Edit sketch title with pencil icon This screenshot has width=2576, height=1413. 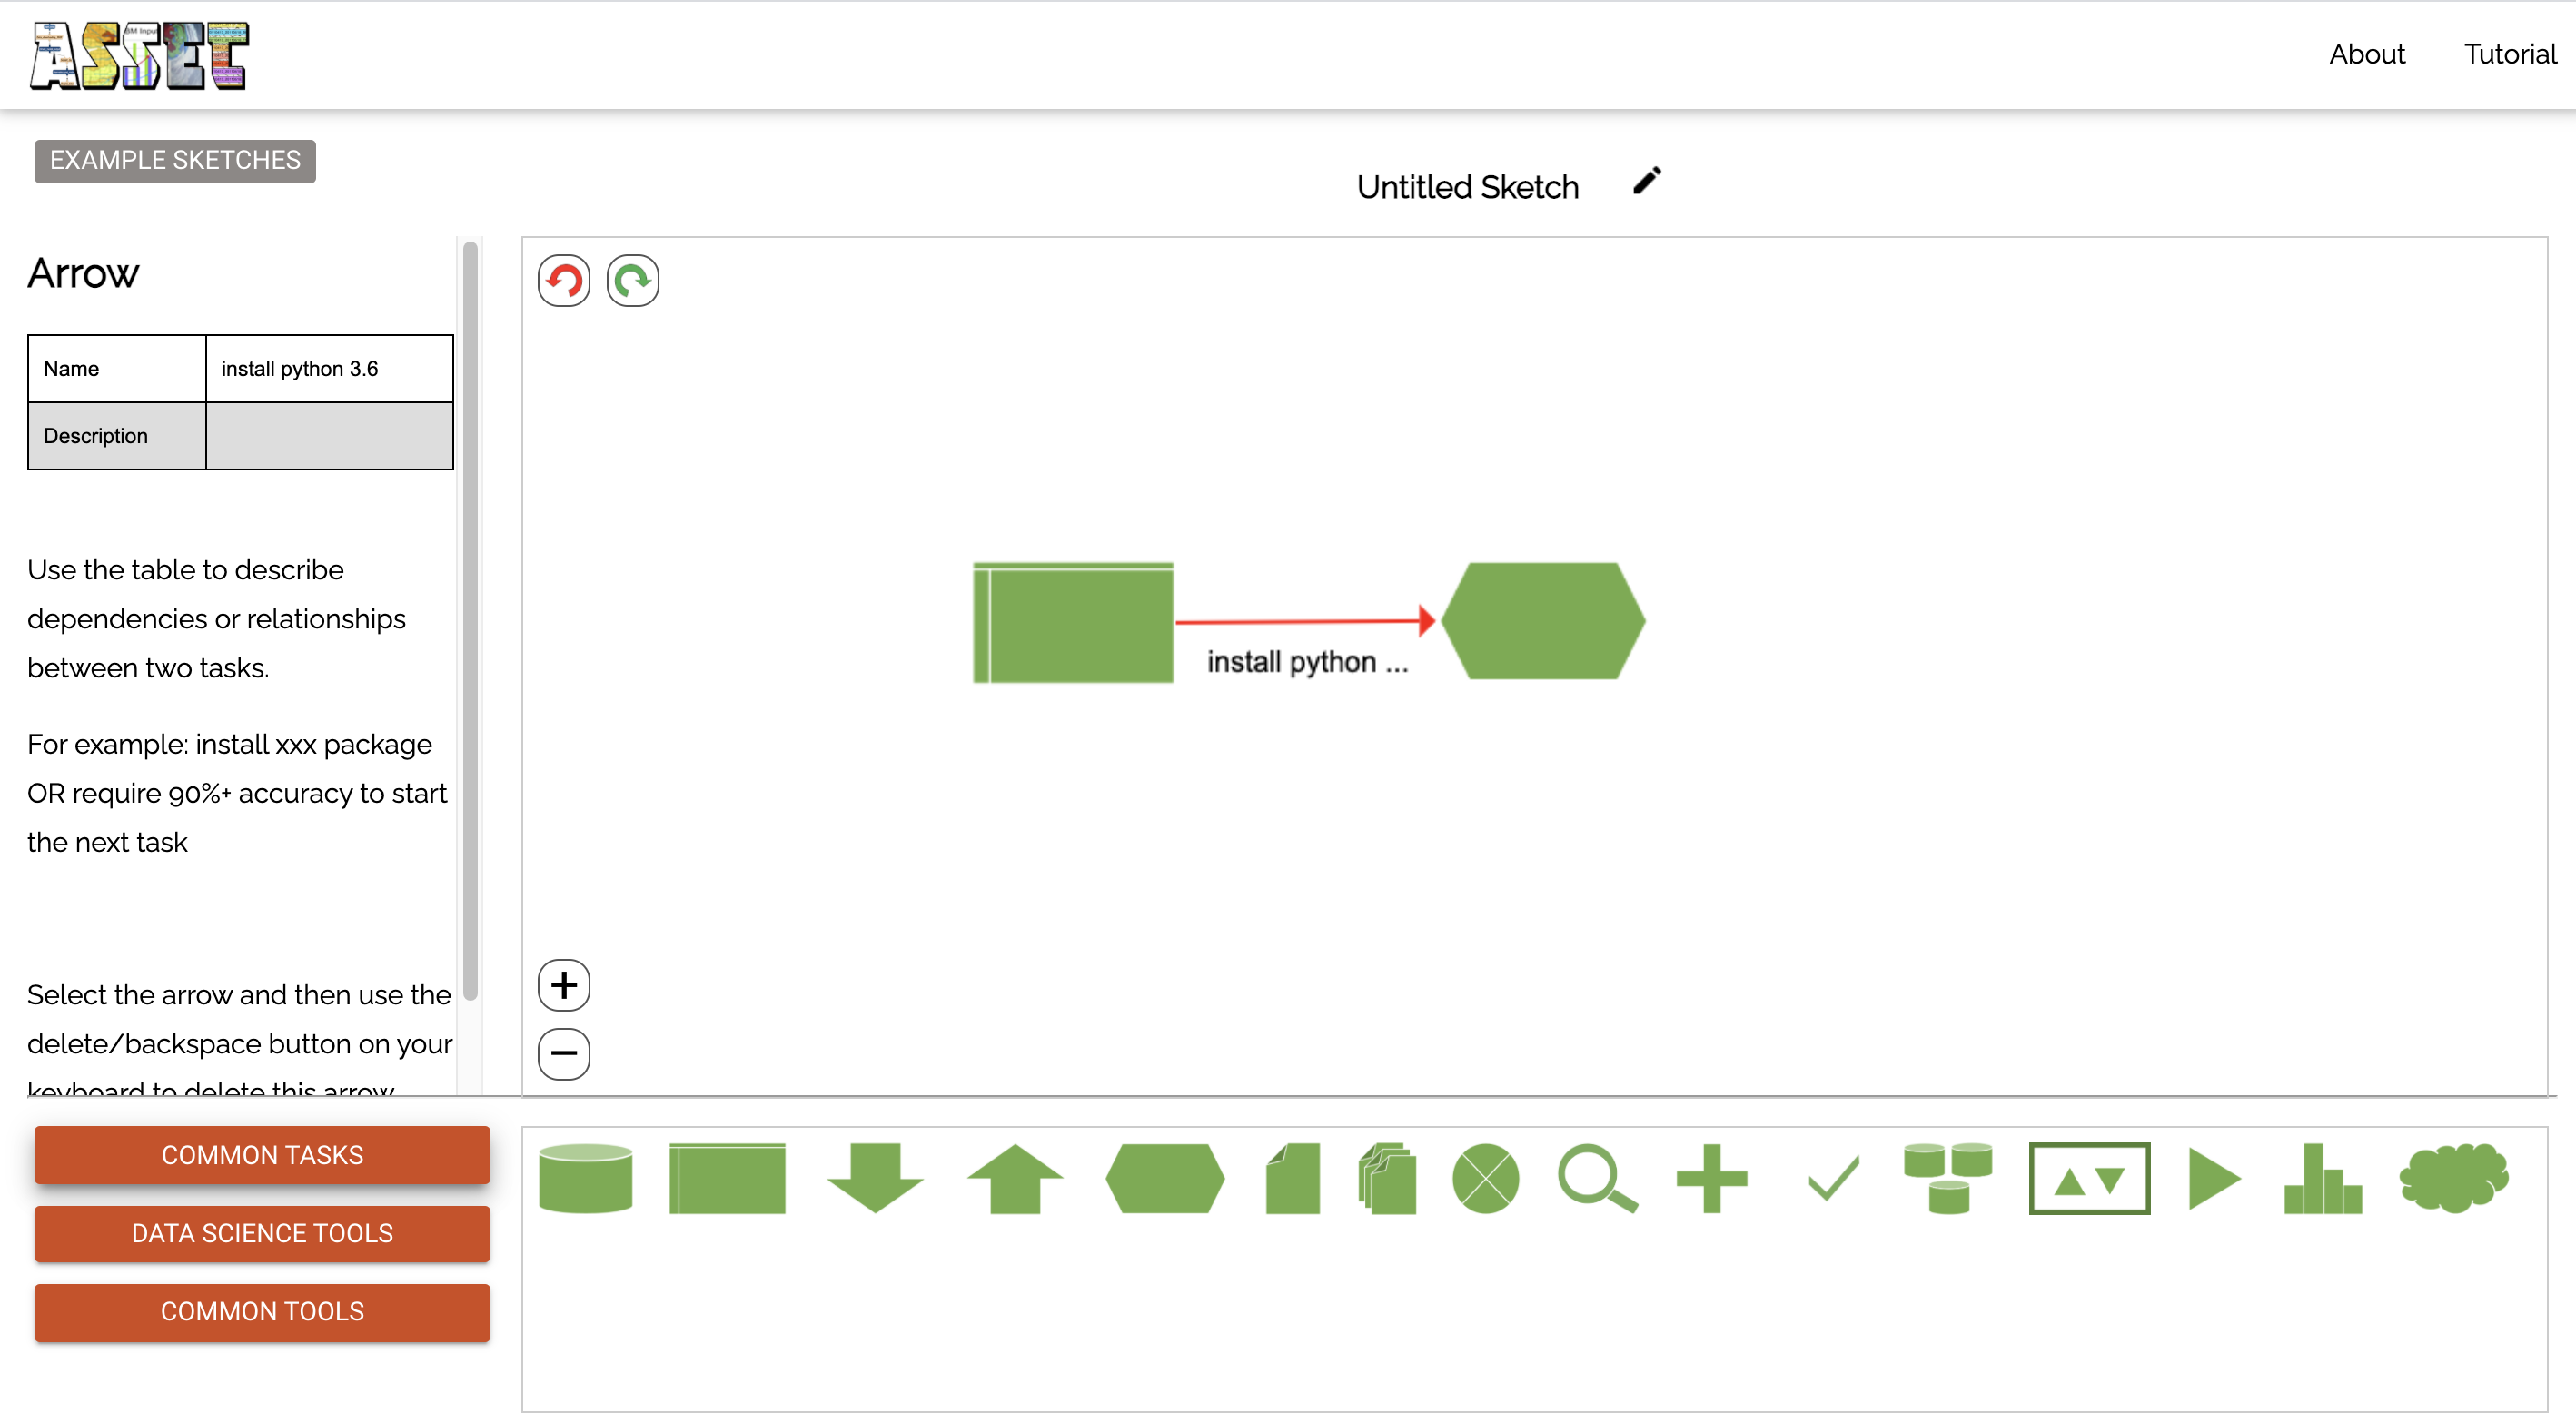[1647, 181]
